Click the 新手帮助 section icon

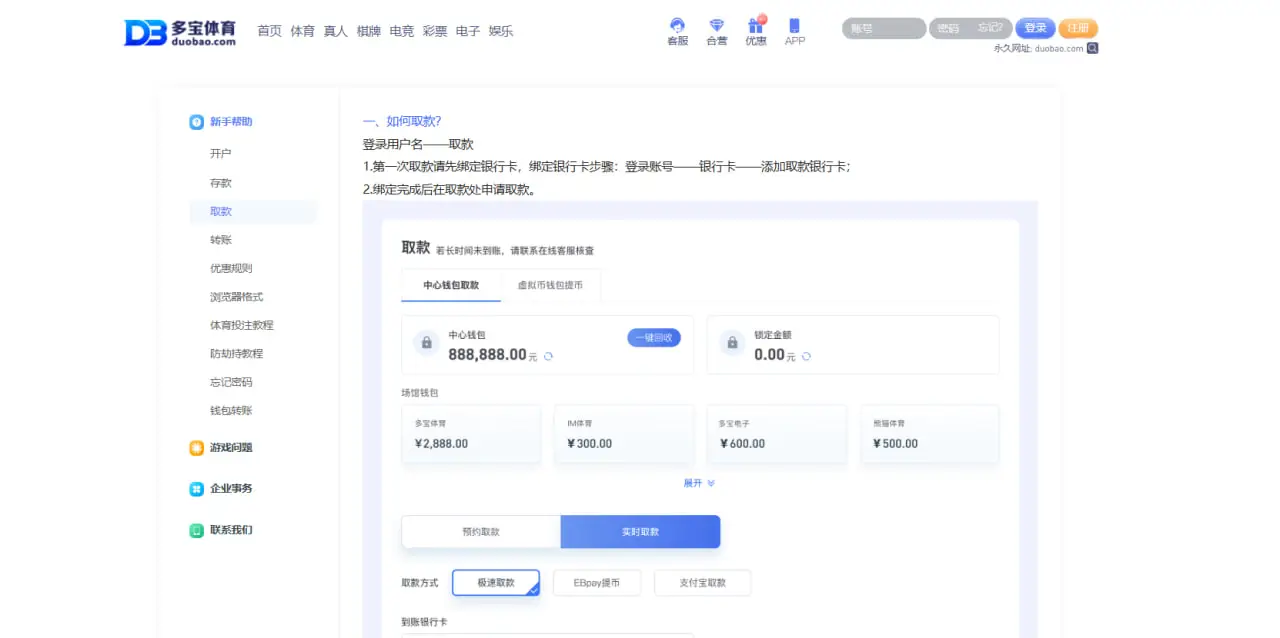pyautogui.click(x=196, y=122)
